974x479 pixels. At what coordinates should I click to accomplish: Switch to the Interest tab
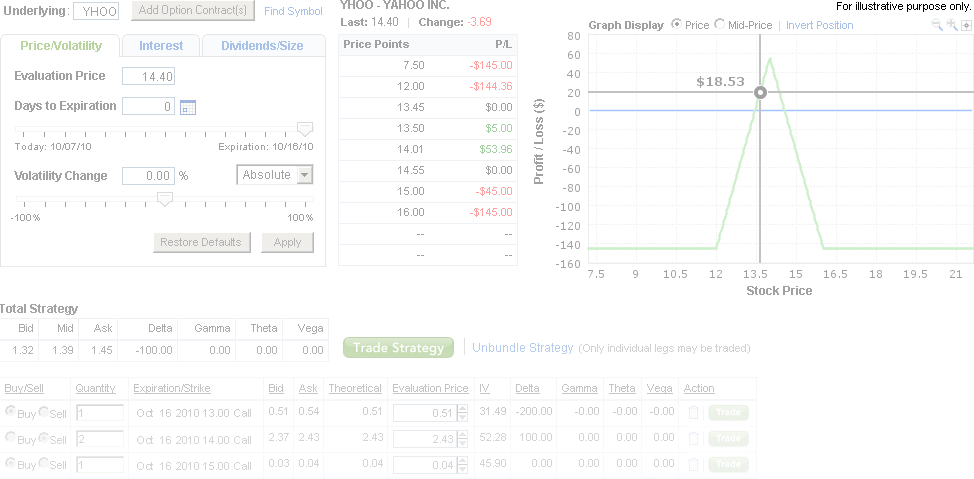point(160,46)
